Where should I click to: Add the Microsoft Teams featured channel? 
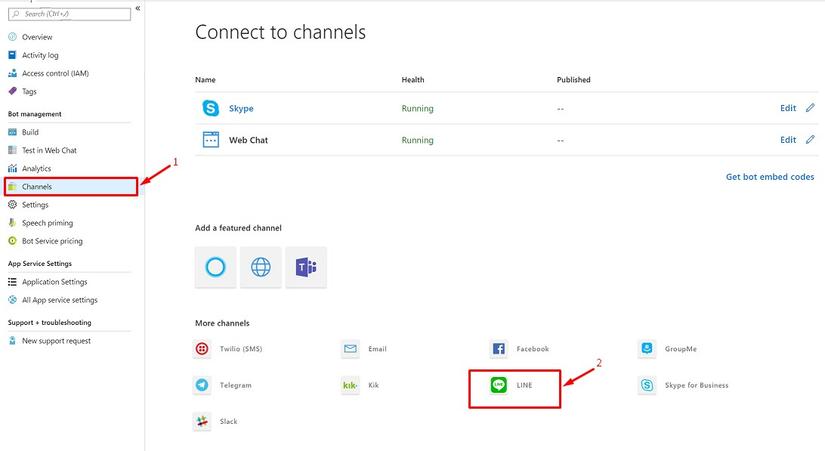point(306,267)
